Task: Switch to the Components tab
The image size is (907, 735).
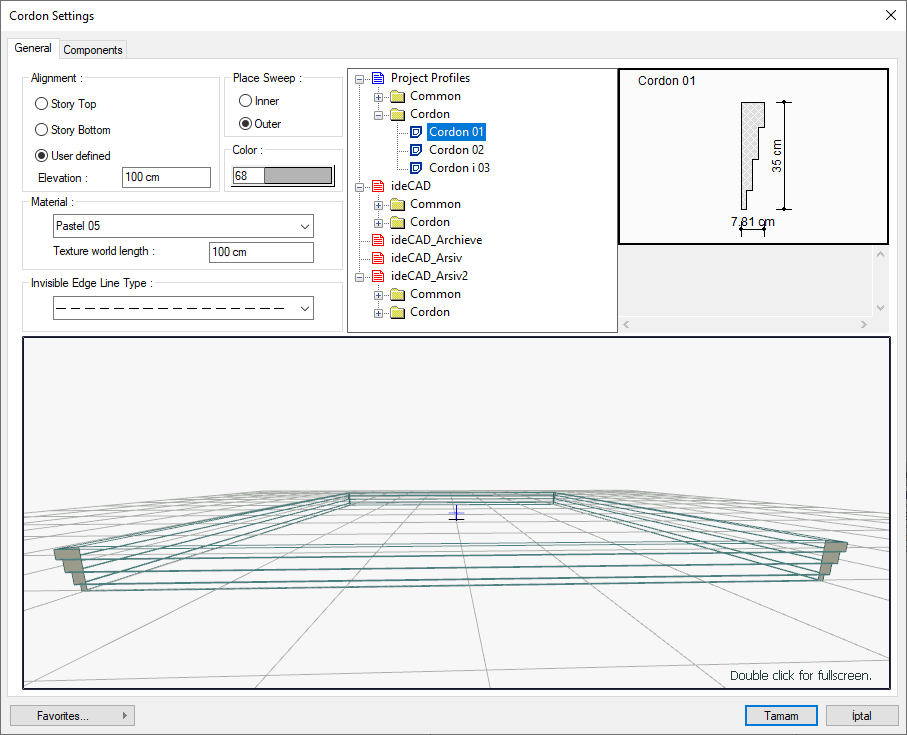Action: (93, 50)
